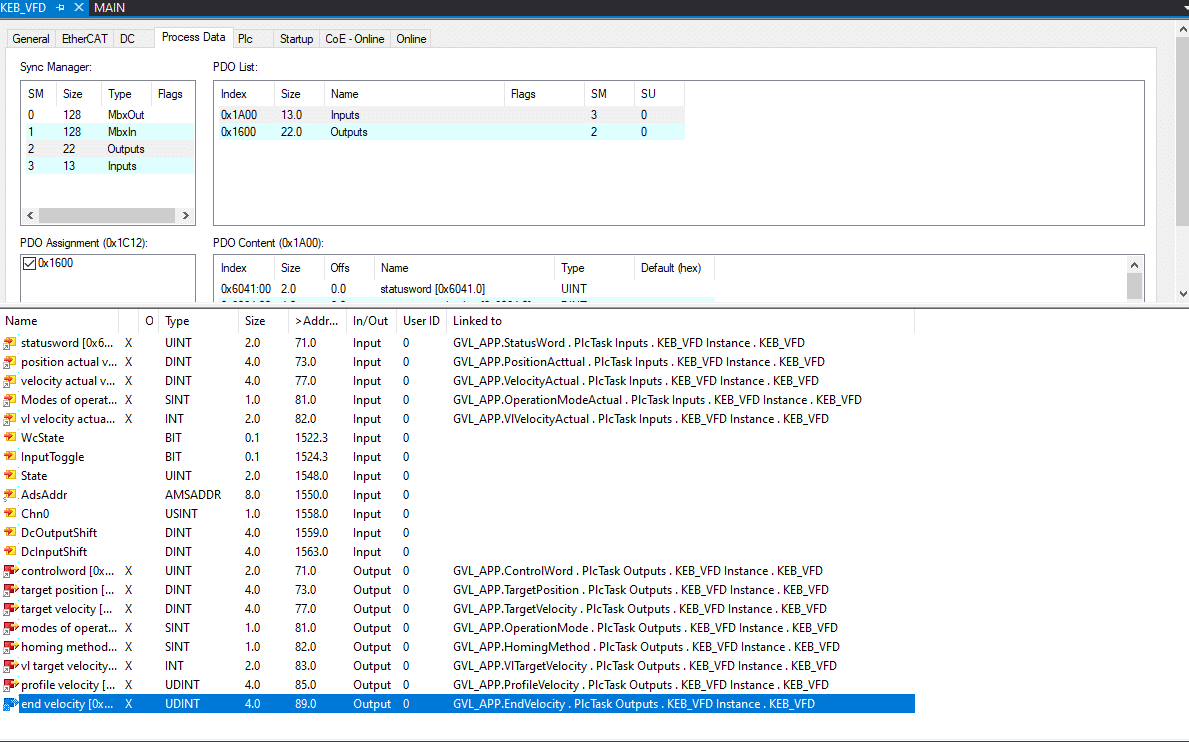Click the main panel's scroll down arrow

[1183, 294]
